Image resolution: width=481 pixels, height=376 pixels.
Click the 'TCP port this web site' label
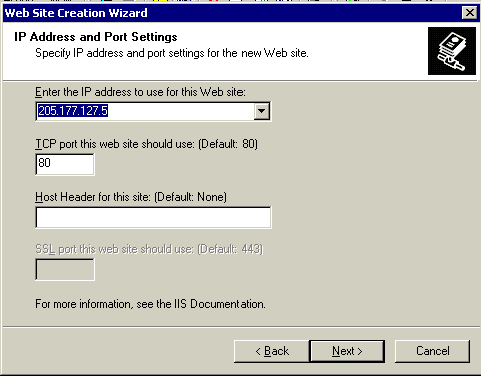click(x=146, y=144)
